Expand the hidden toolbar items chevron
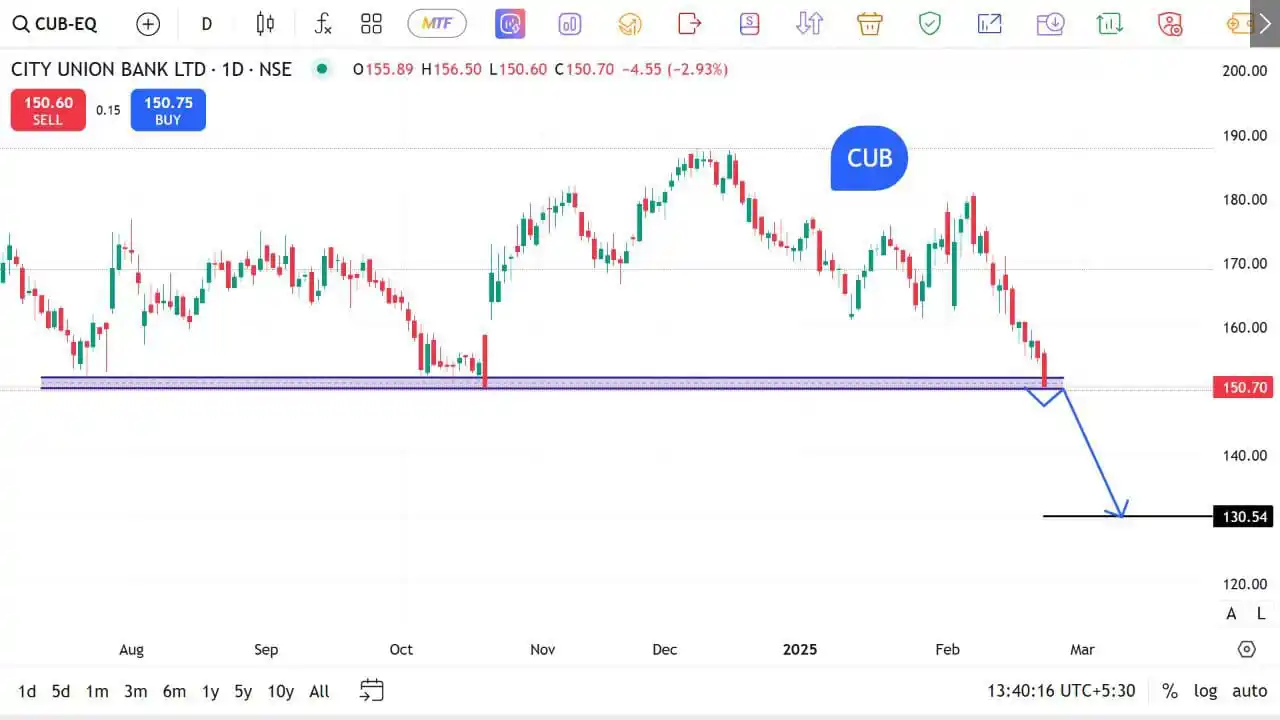Screen dimensions: 1280x720 [x=1264, y=23]
